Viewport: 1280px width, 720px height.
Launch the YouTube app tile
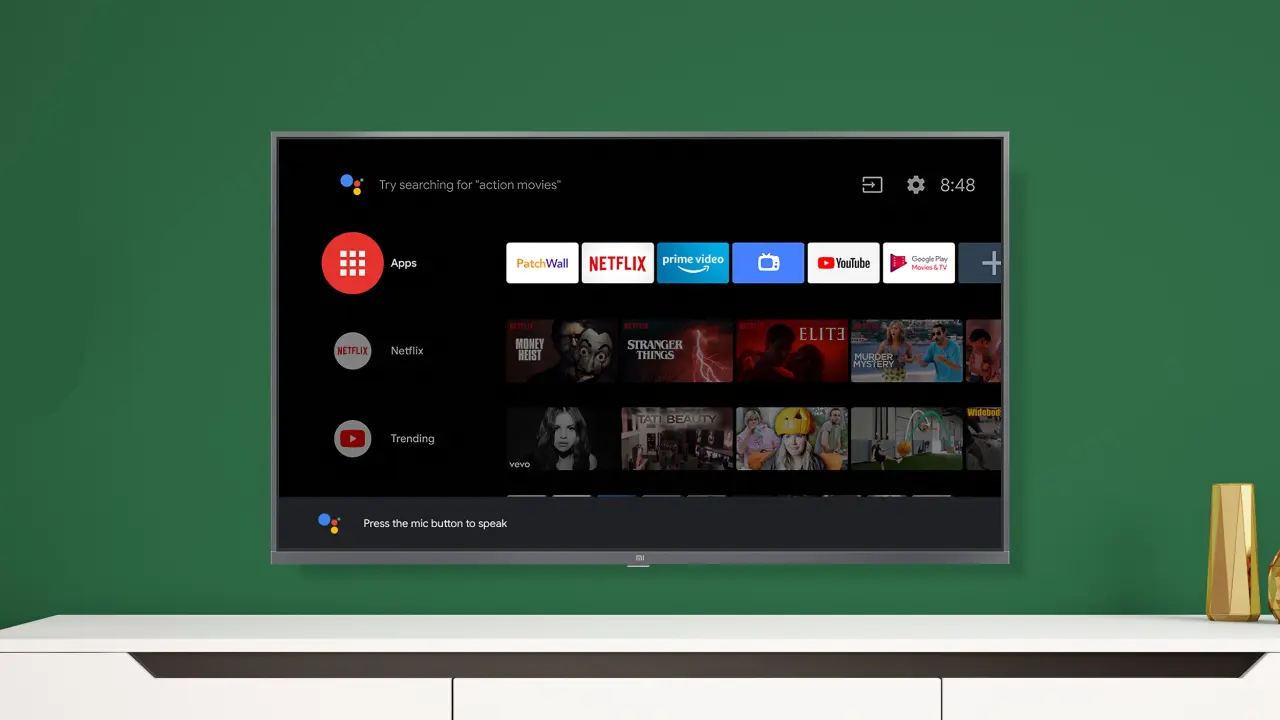pos(843,263)
